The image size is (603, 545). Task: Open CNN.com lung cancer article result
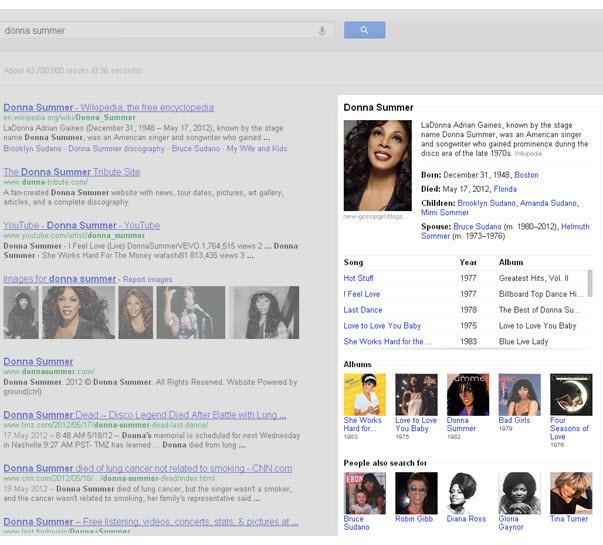pos(148,468)
